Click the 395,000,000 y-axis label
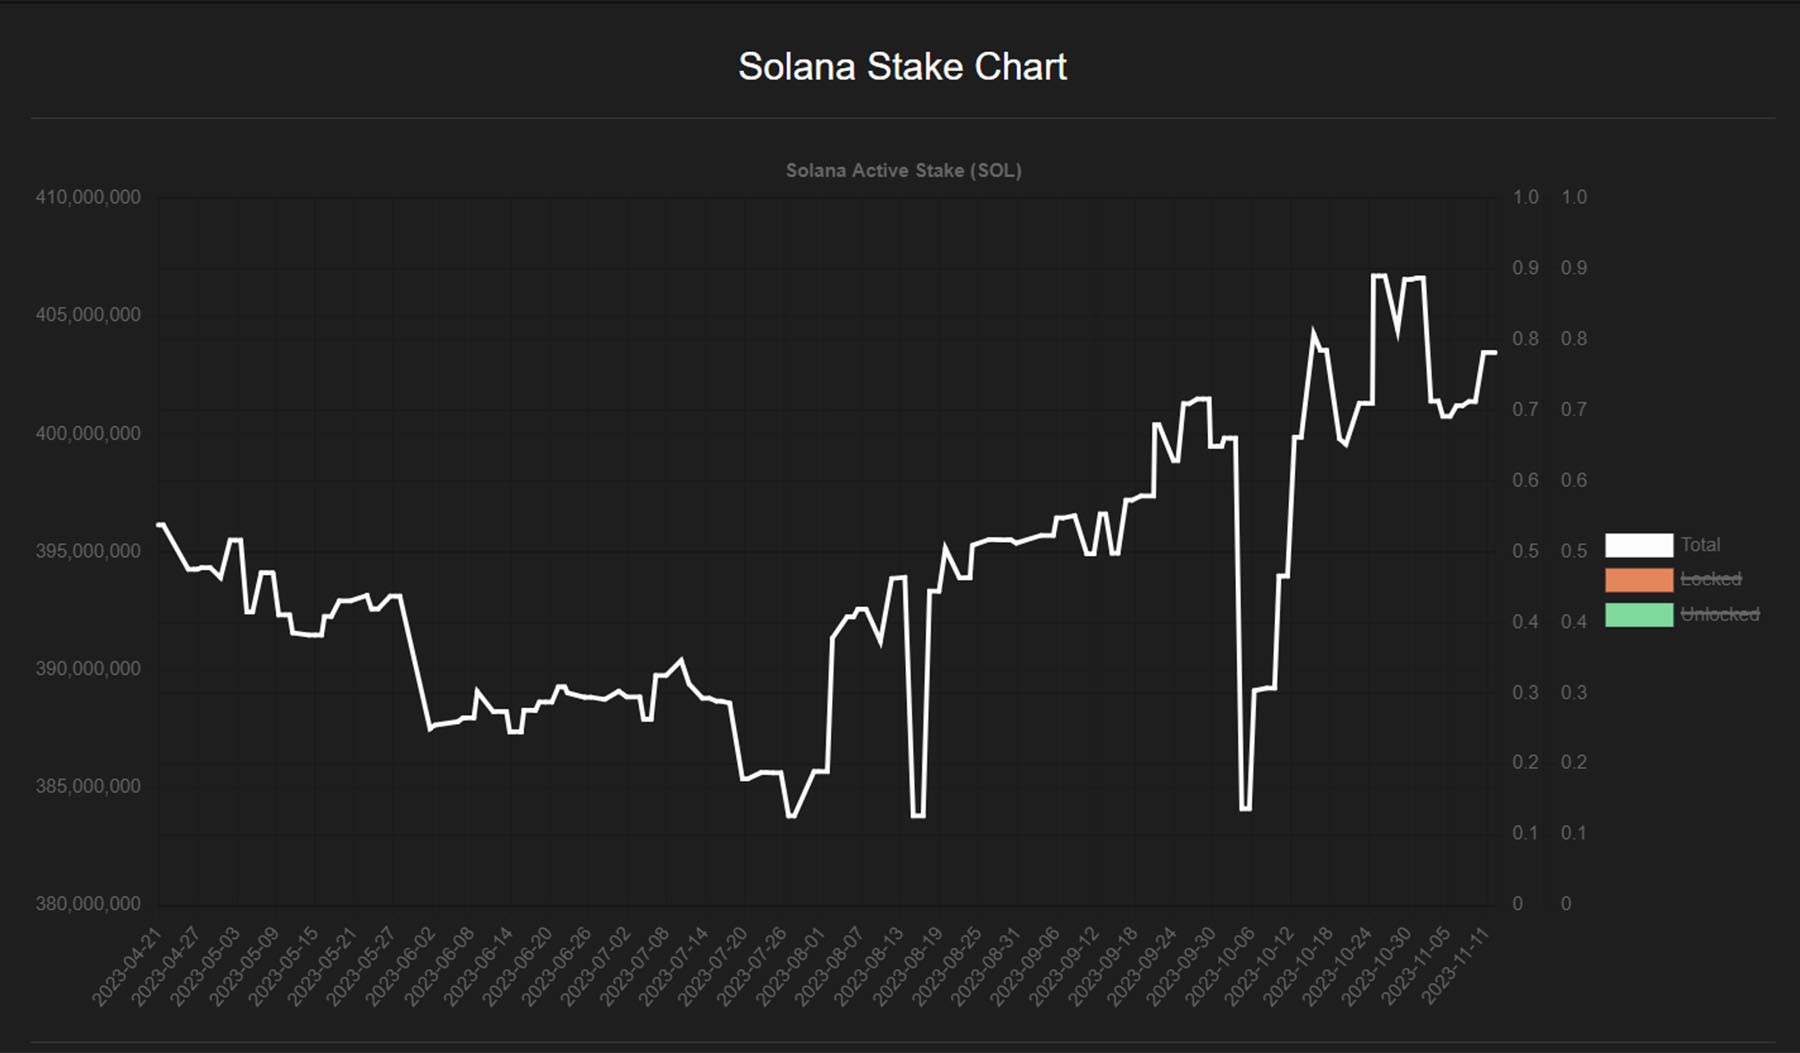This screenshot has width=1800, height=1053. click(x=88, y=551)
